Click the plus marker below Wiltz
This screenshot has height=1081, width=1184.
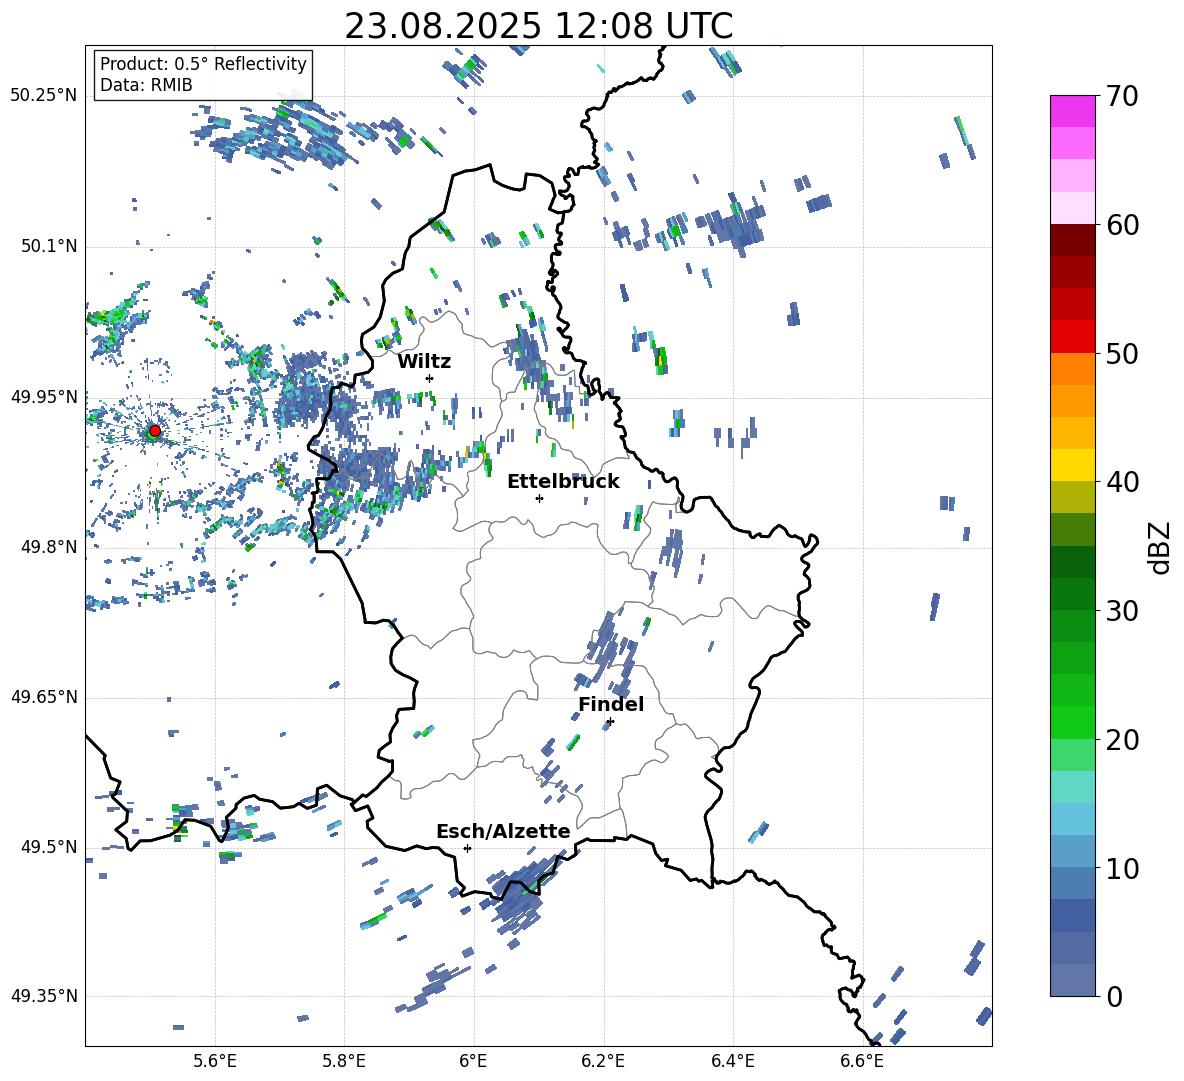point(430,378)
